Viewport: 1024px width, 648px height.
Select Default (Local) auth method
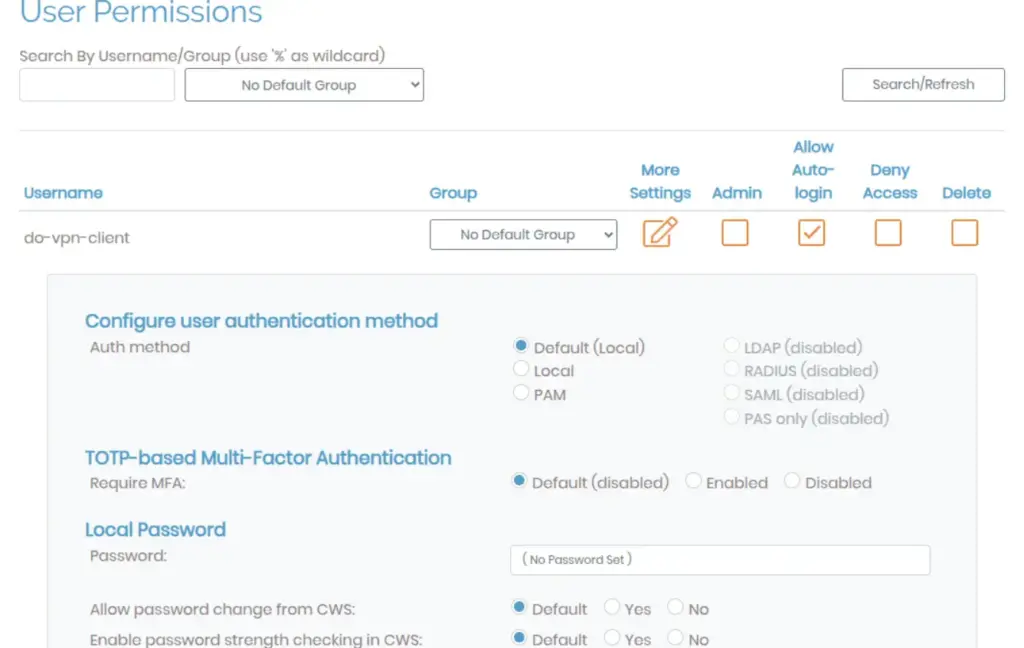[x=521, y=346]
